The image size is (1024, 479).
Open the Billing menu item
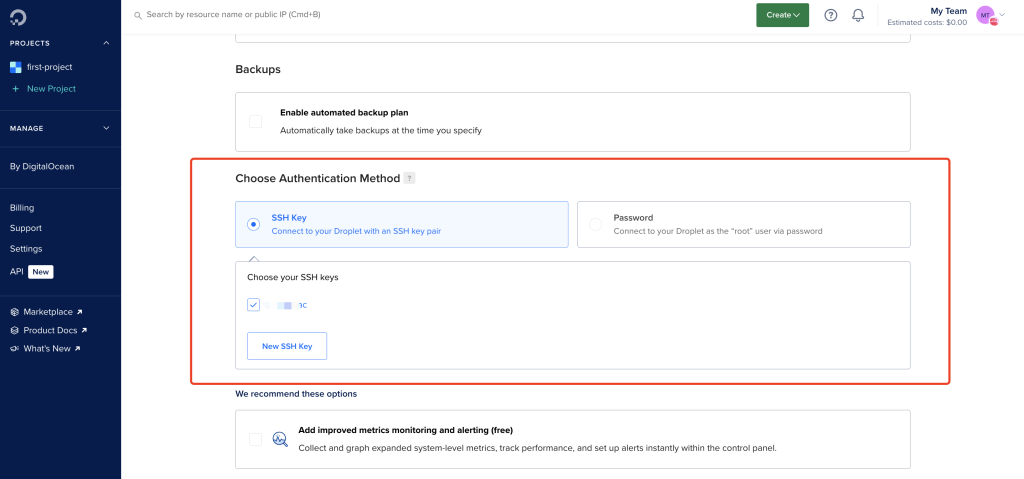tap(22, 208)
